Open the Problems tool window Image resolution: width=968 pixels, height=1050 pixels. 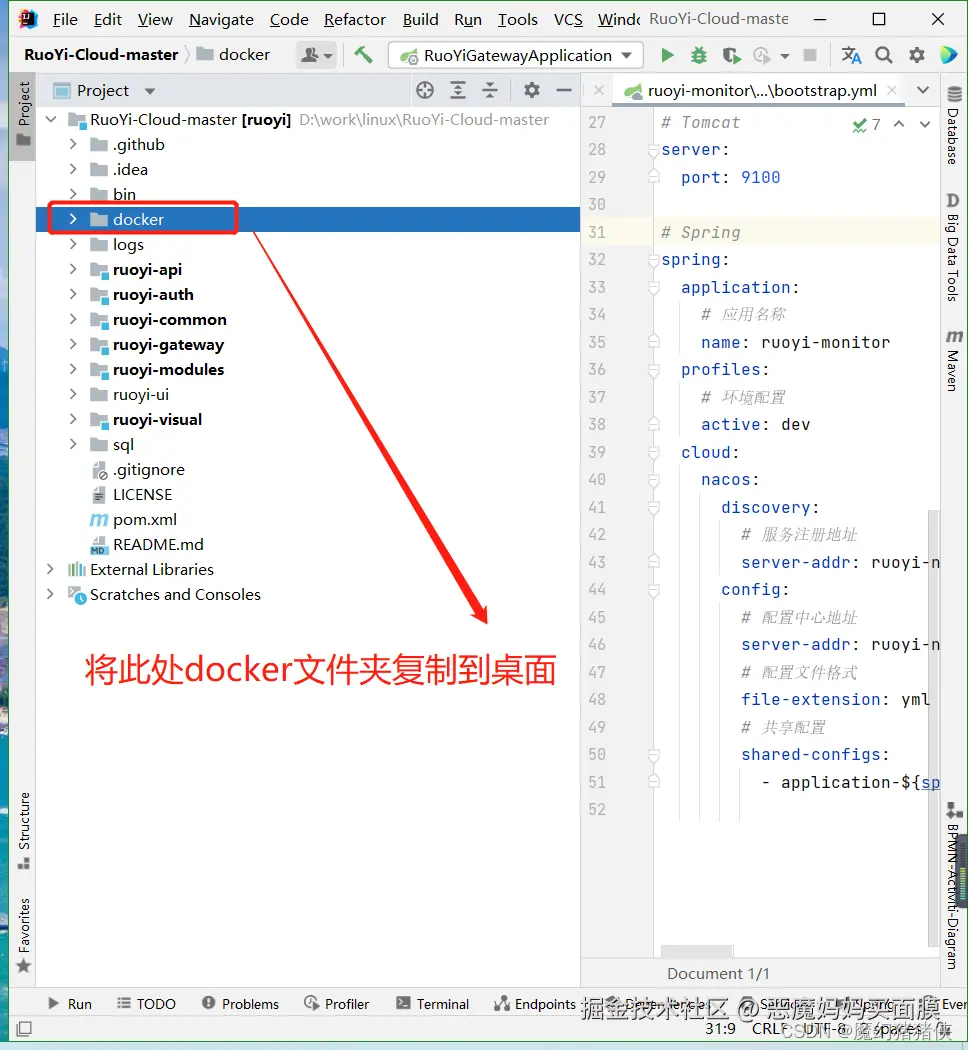click(240, 1003)
